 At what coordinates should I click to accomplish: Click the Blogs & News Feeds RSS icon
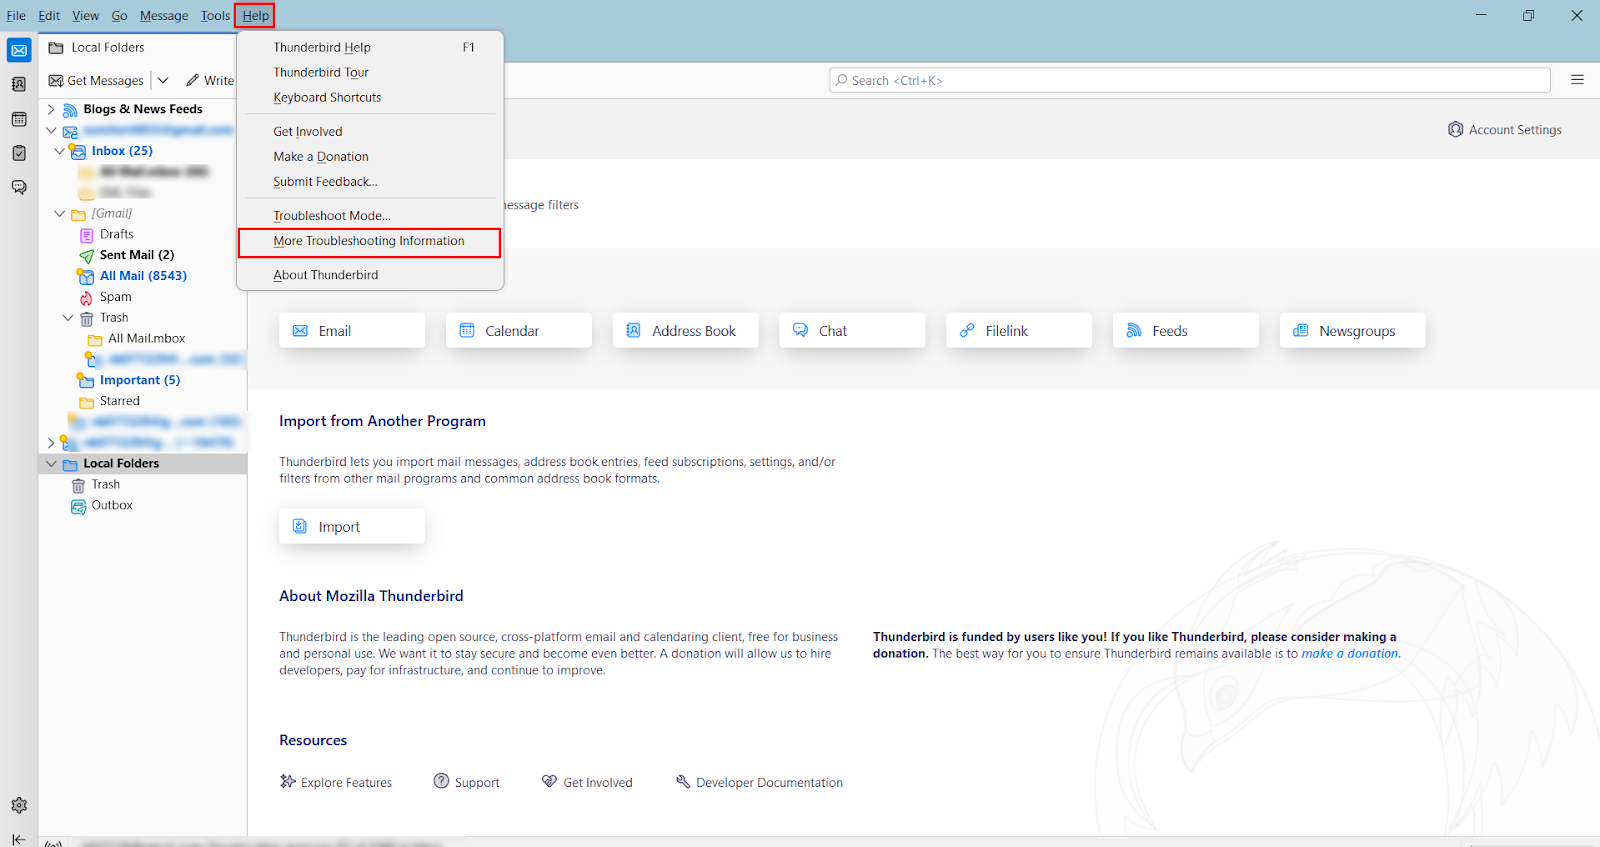tap(70, 110)
